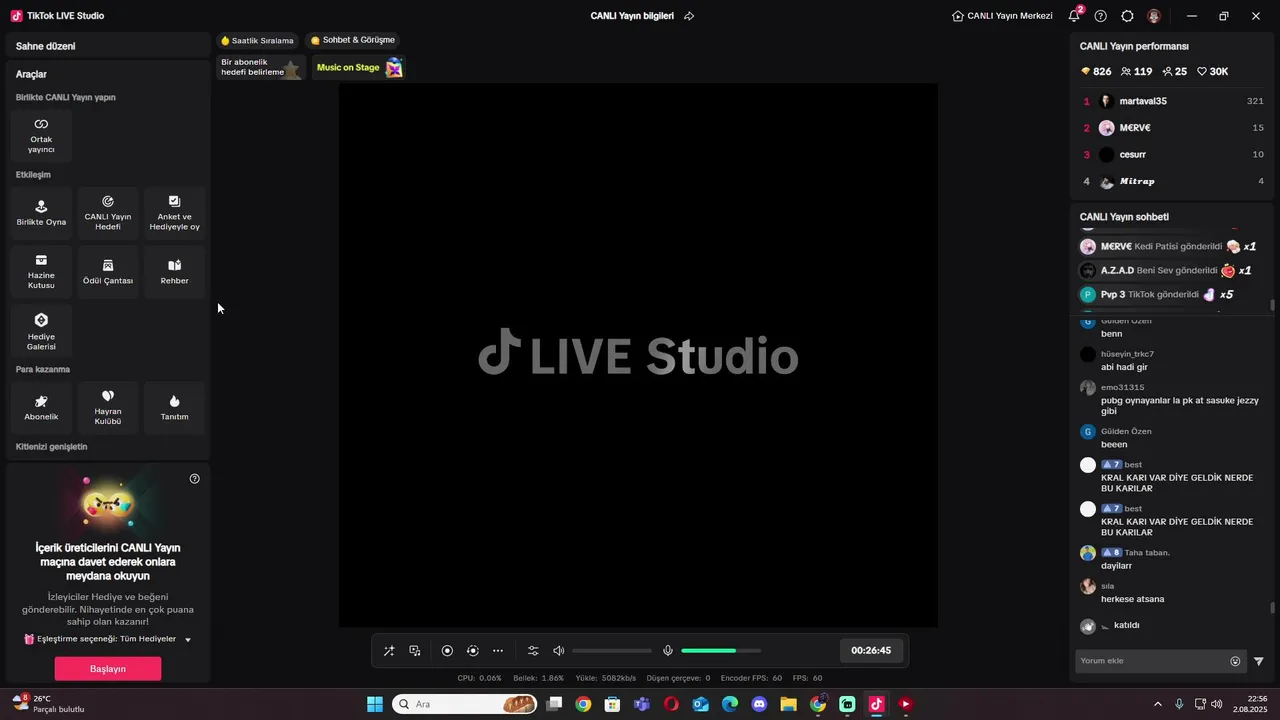Screen dimensions: 1280x720
Task: Open the Abonelik monetization tool
Action: click(41, 407)
